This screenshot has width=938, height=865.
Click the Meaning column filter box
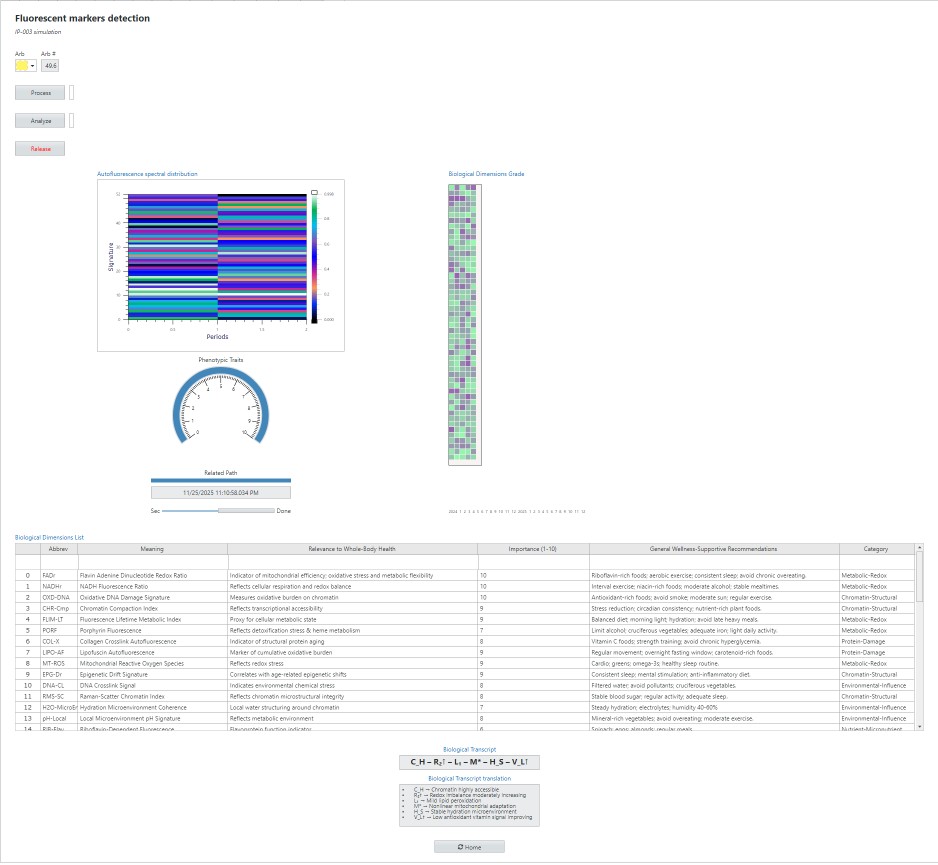tap(152, 563)
